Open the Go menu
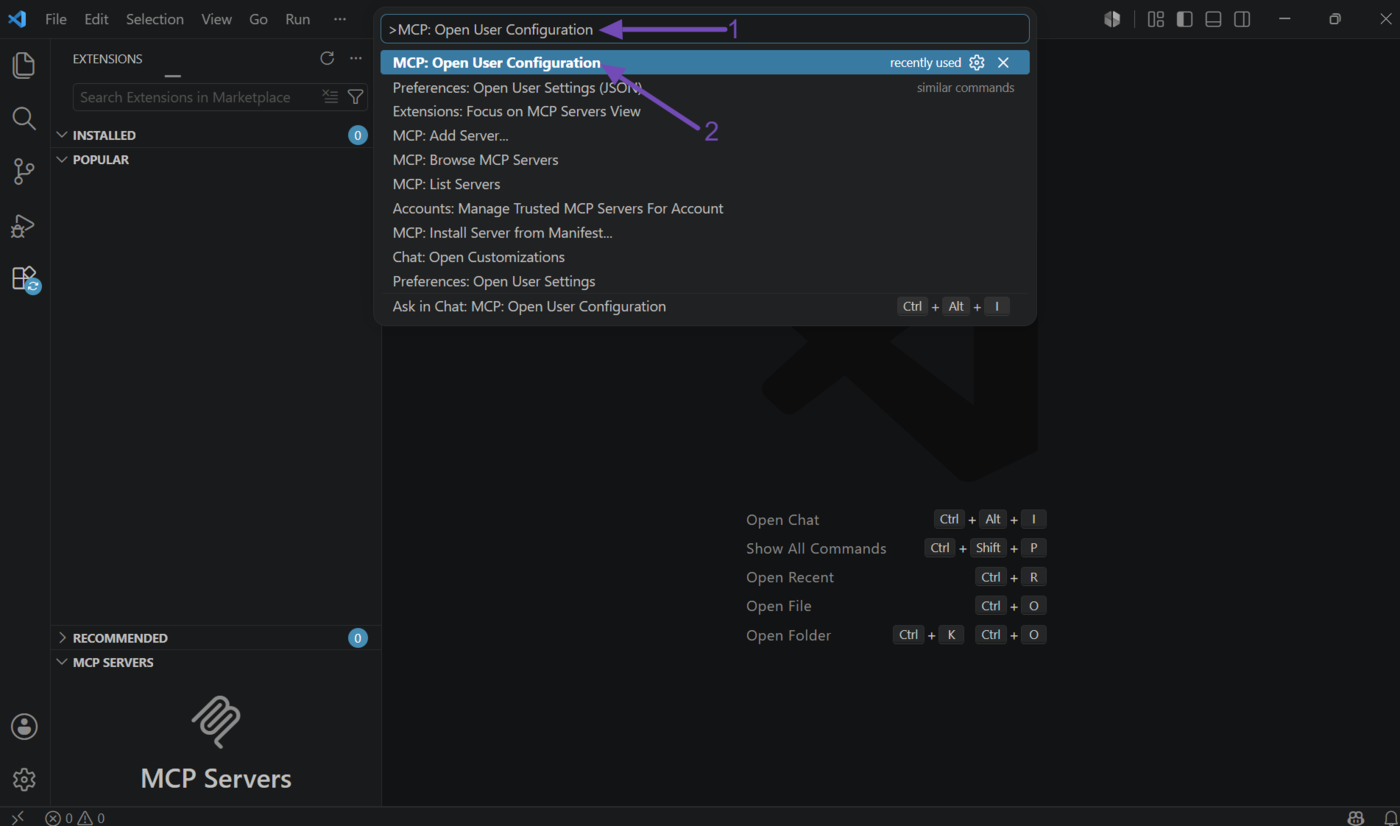 click(258, 19)
